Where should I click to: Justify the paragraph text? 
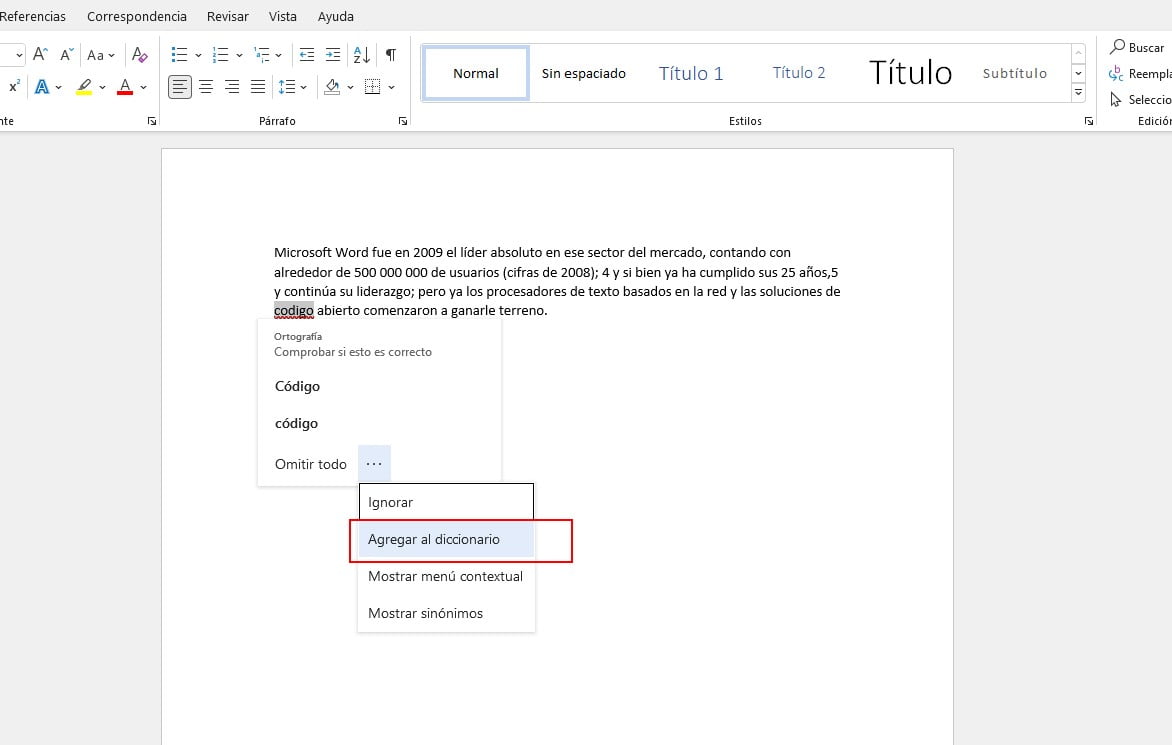[x=258, y=87]
